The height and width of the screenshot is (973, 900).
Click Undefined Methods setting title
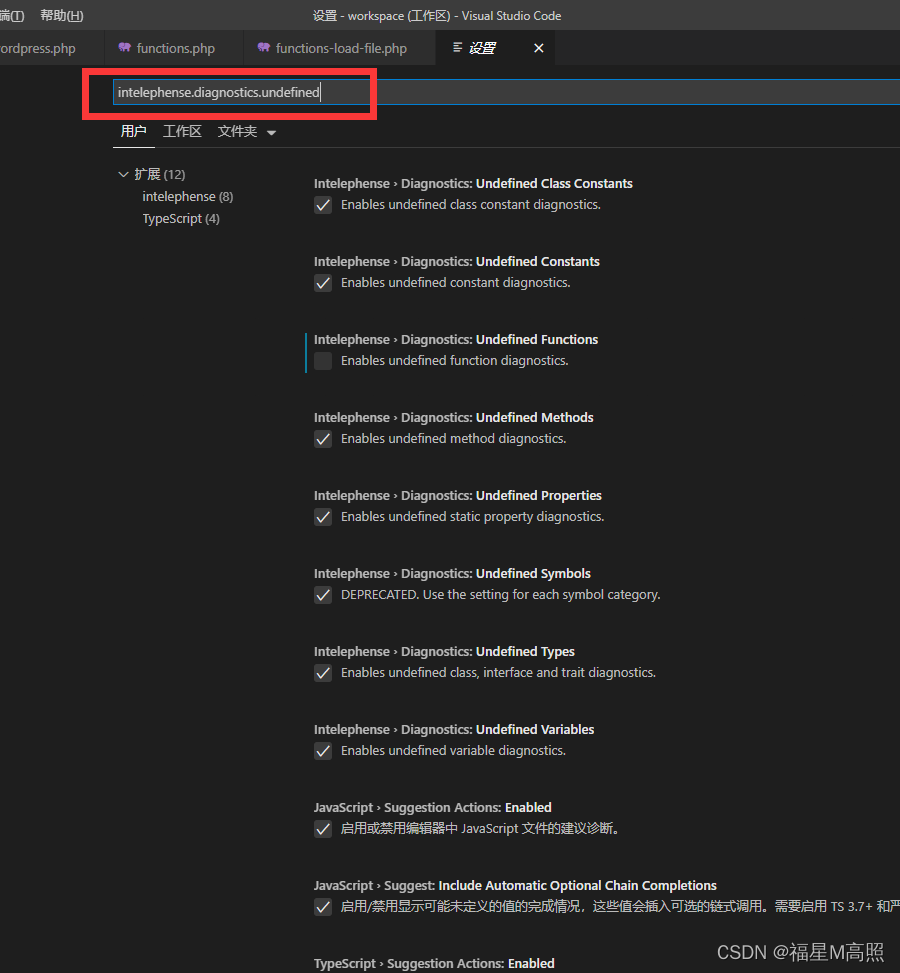pyautogui.click(x=453, y=418)
